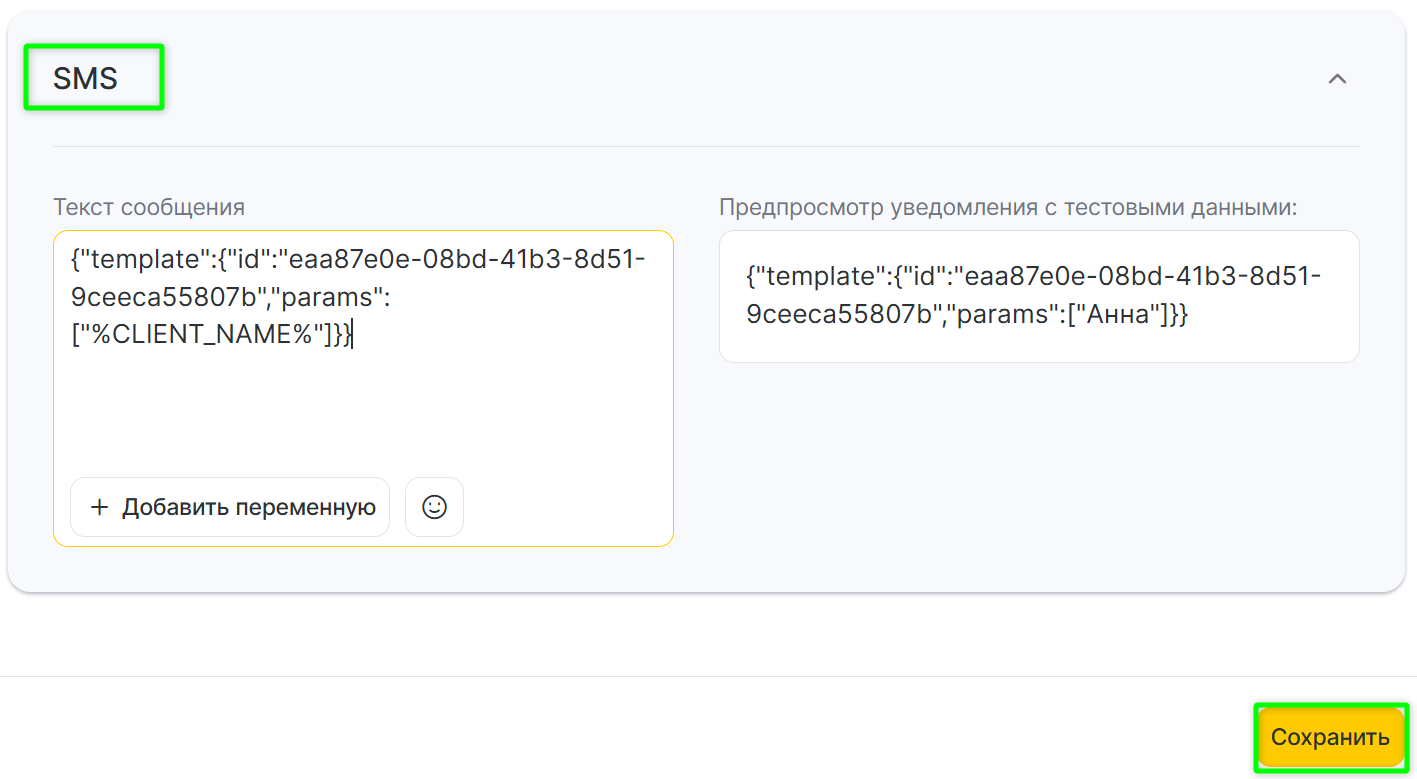This screenshot has width=1417, height=779.
Task: Collapse the SMS section with the chevron
Action: coord(1337,79)
